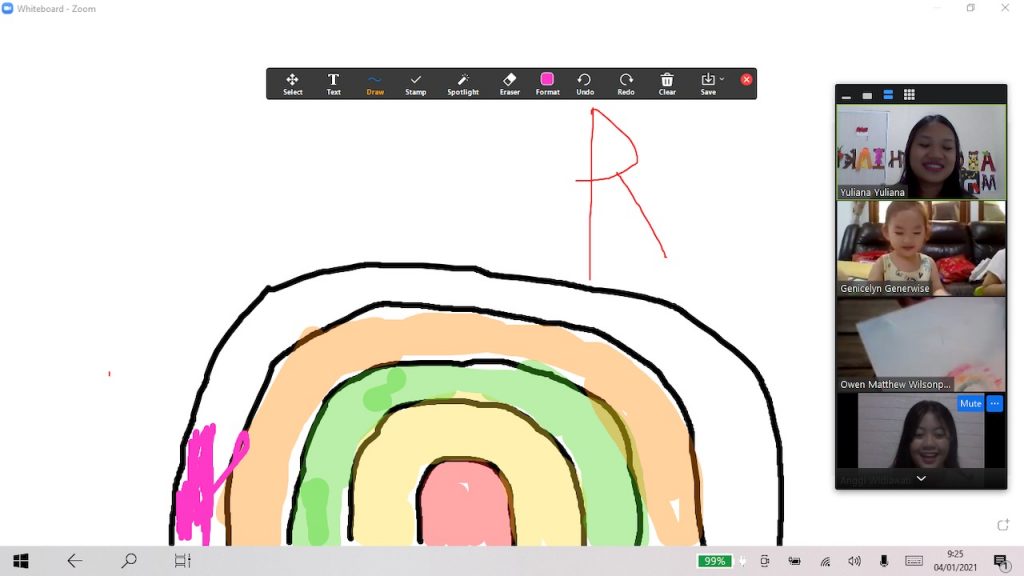Pick the Text tool

click(x=333, y=84)
